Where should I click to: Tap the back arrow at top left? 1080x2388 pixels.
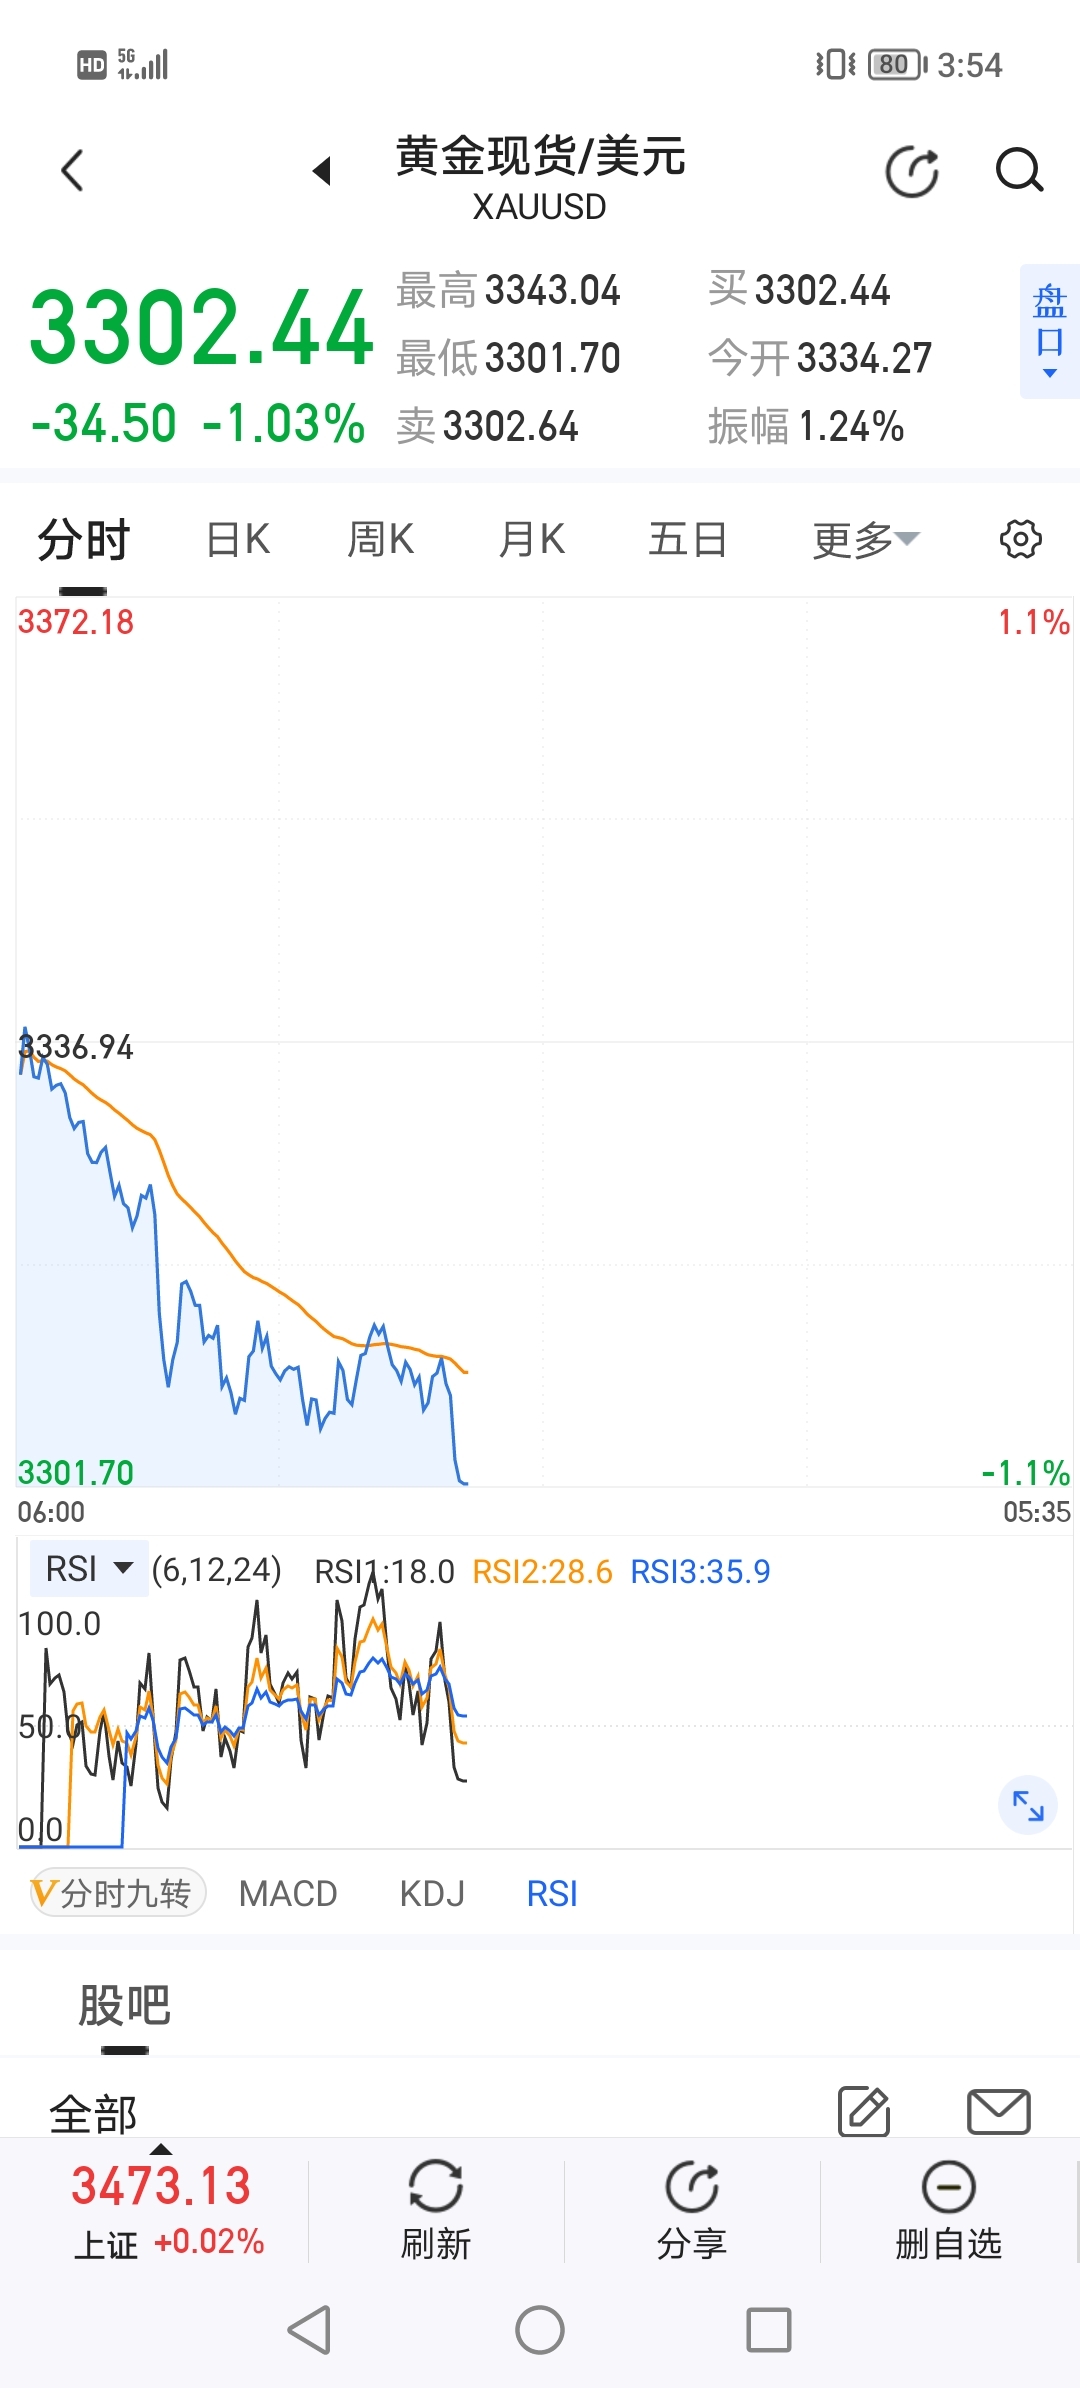tap(72, 170)
